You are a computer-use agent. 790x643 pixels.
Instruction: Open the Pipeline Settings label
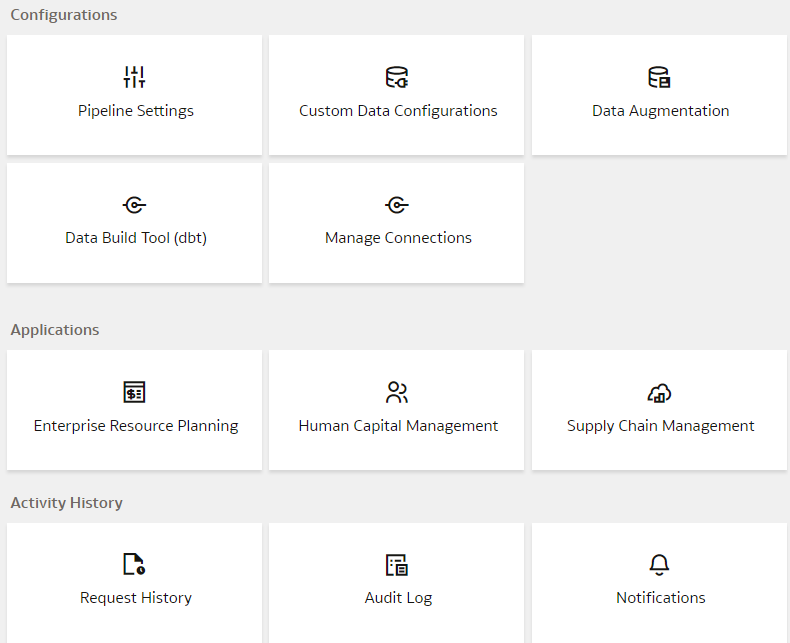point(136,111)
